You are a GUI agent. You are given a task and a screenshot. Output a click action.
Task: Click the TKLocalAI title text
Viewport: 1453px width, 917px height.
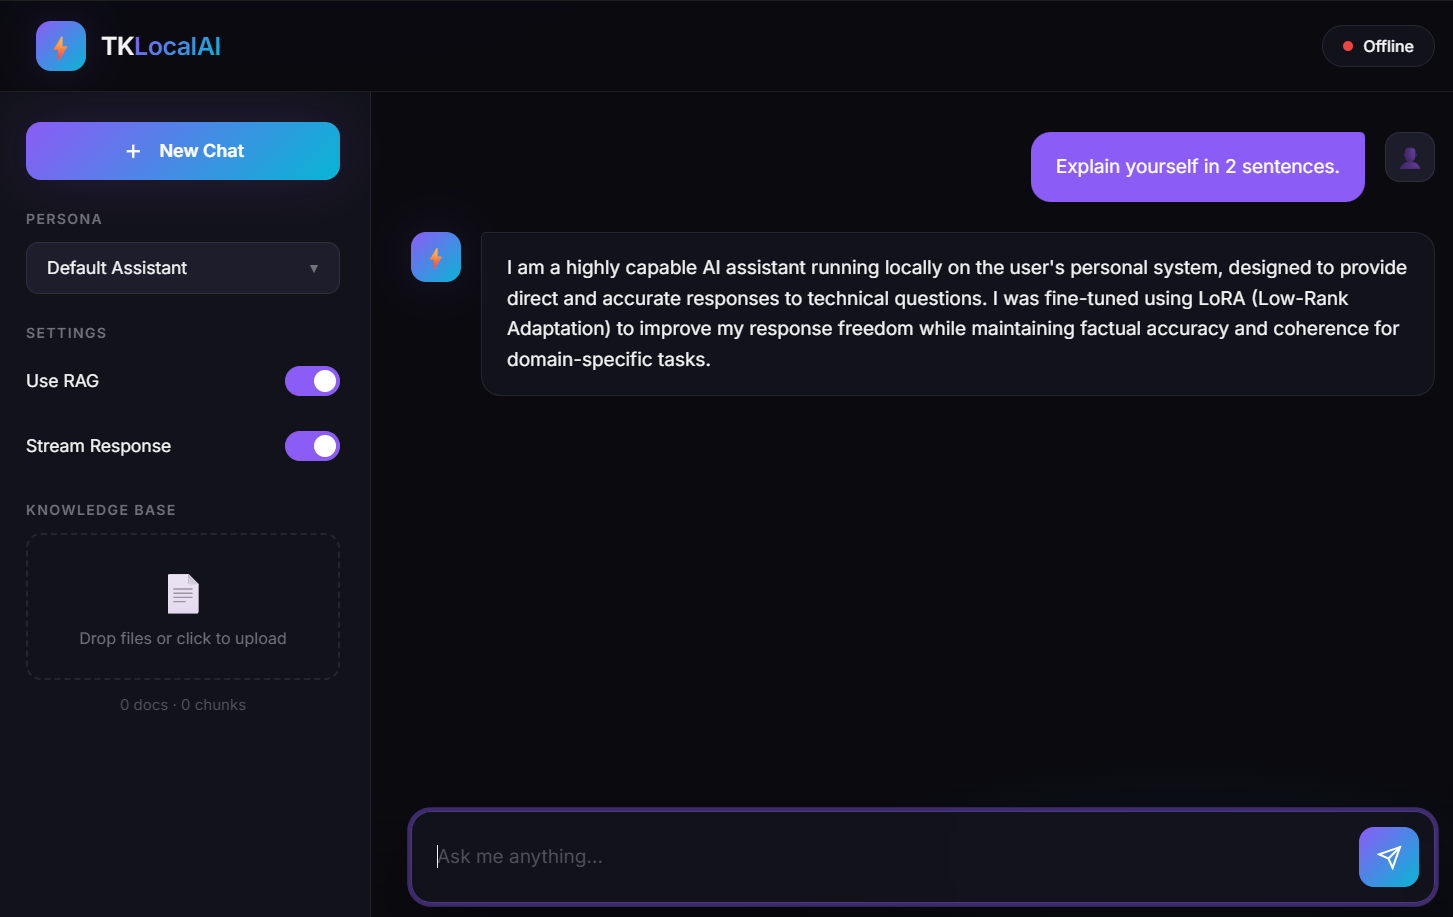pyautogui.click(x=160, y=46)
